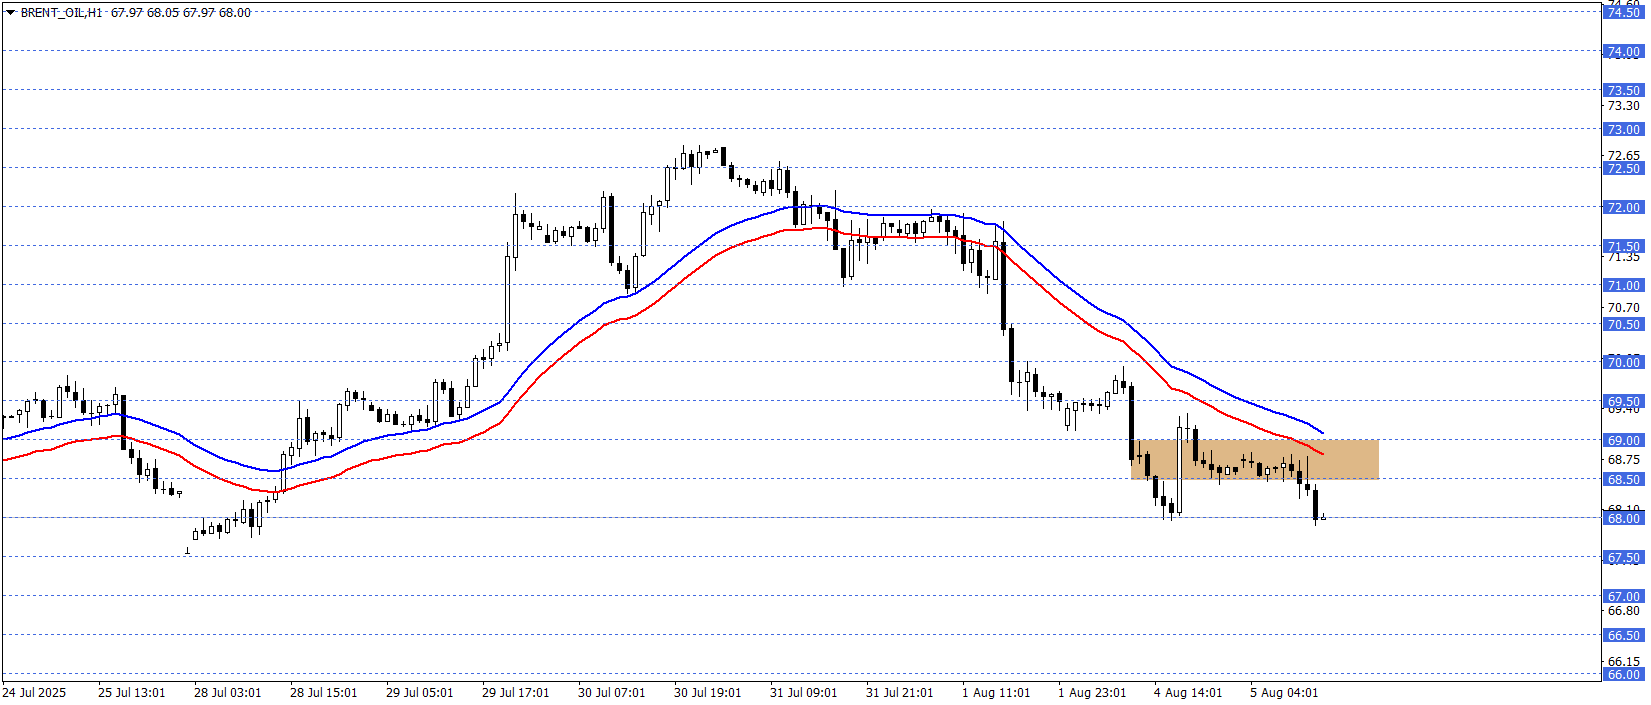Viewport: 1651px width, 705px height.
Task: Click the 66.80 price scale value
Action: [1623, 610]
